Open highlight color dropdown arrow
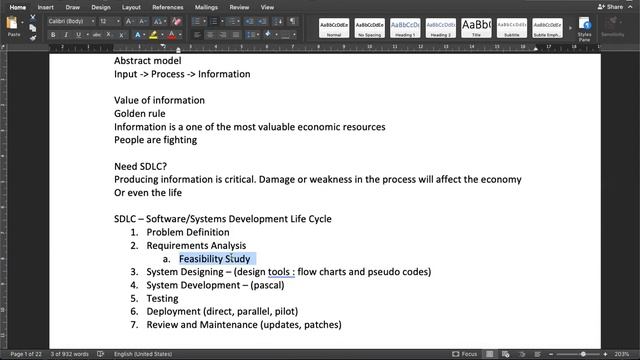Image resolution: width=640 pixels, height=360 pixels. 162,35
